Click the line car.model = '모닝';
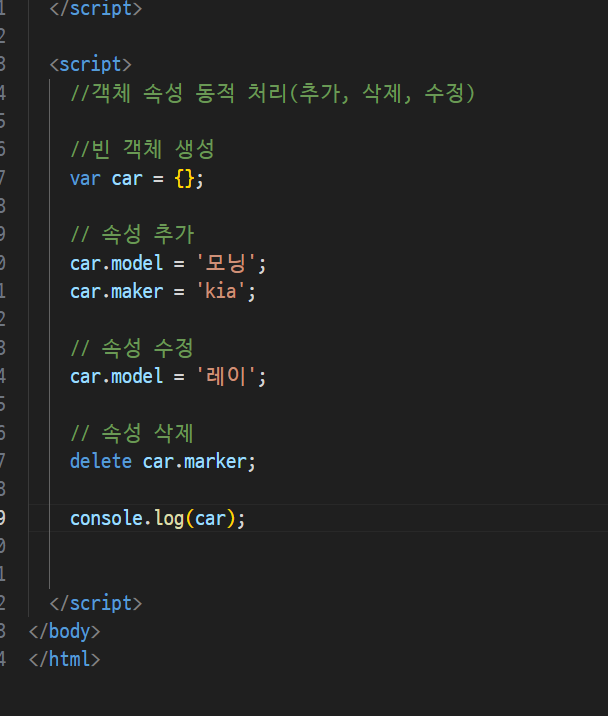Image resolution: width=608 pixels, height=716 pixels. pyautogui.click(x=168, y=263)
